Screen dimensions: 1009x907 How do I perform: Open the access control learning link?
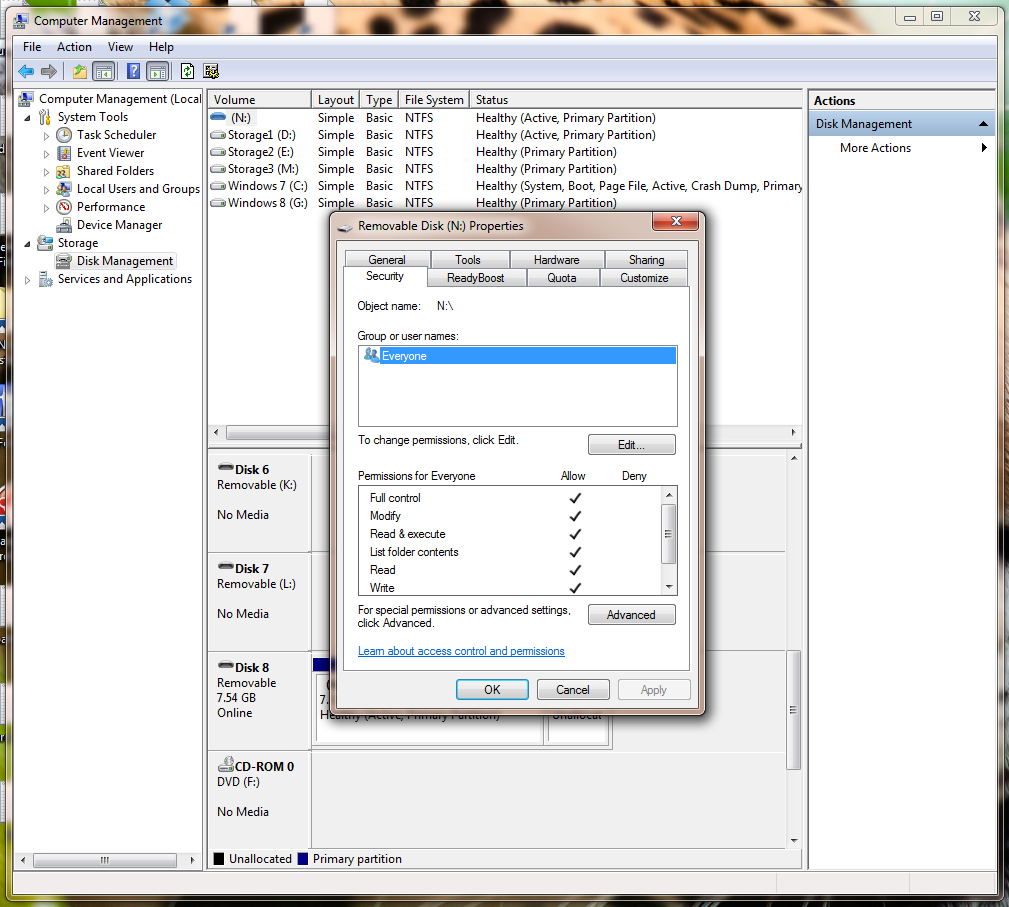tap(461, 650)
